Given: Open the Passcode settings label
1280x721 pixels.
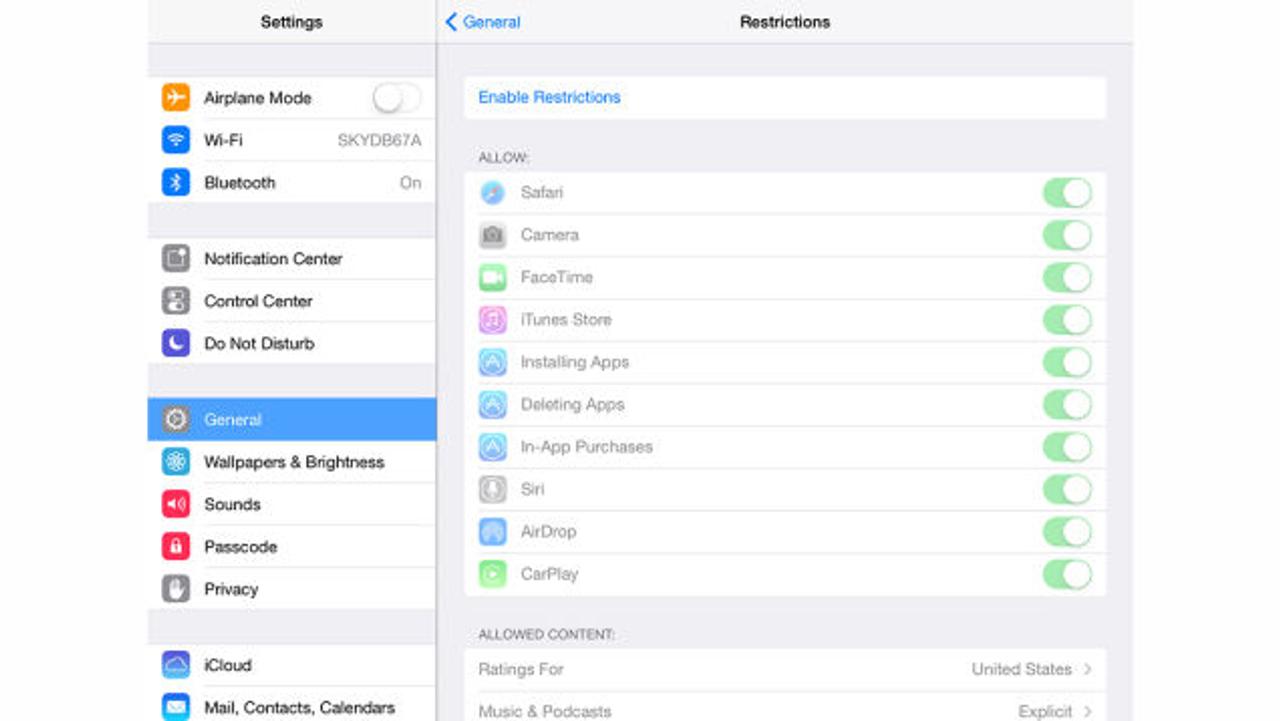Looking at the screenshot, I should click(x=240, y=546).
